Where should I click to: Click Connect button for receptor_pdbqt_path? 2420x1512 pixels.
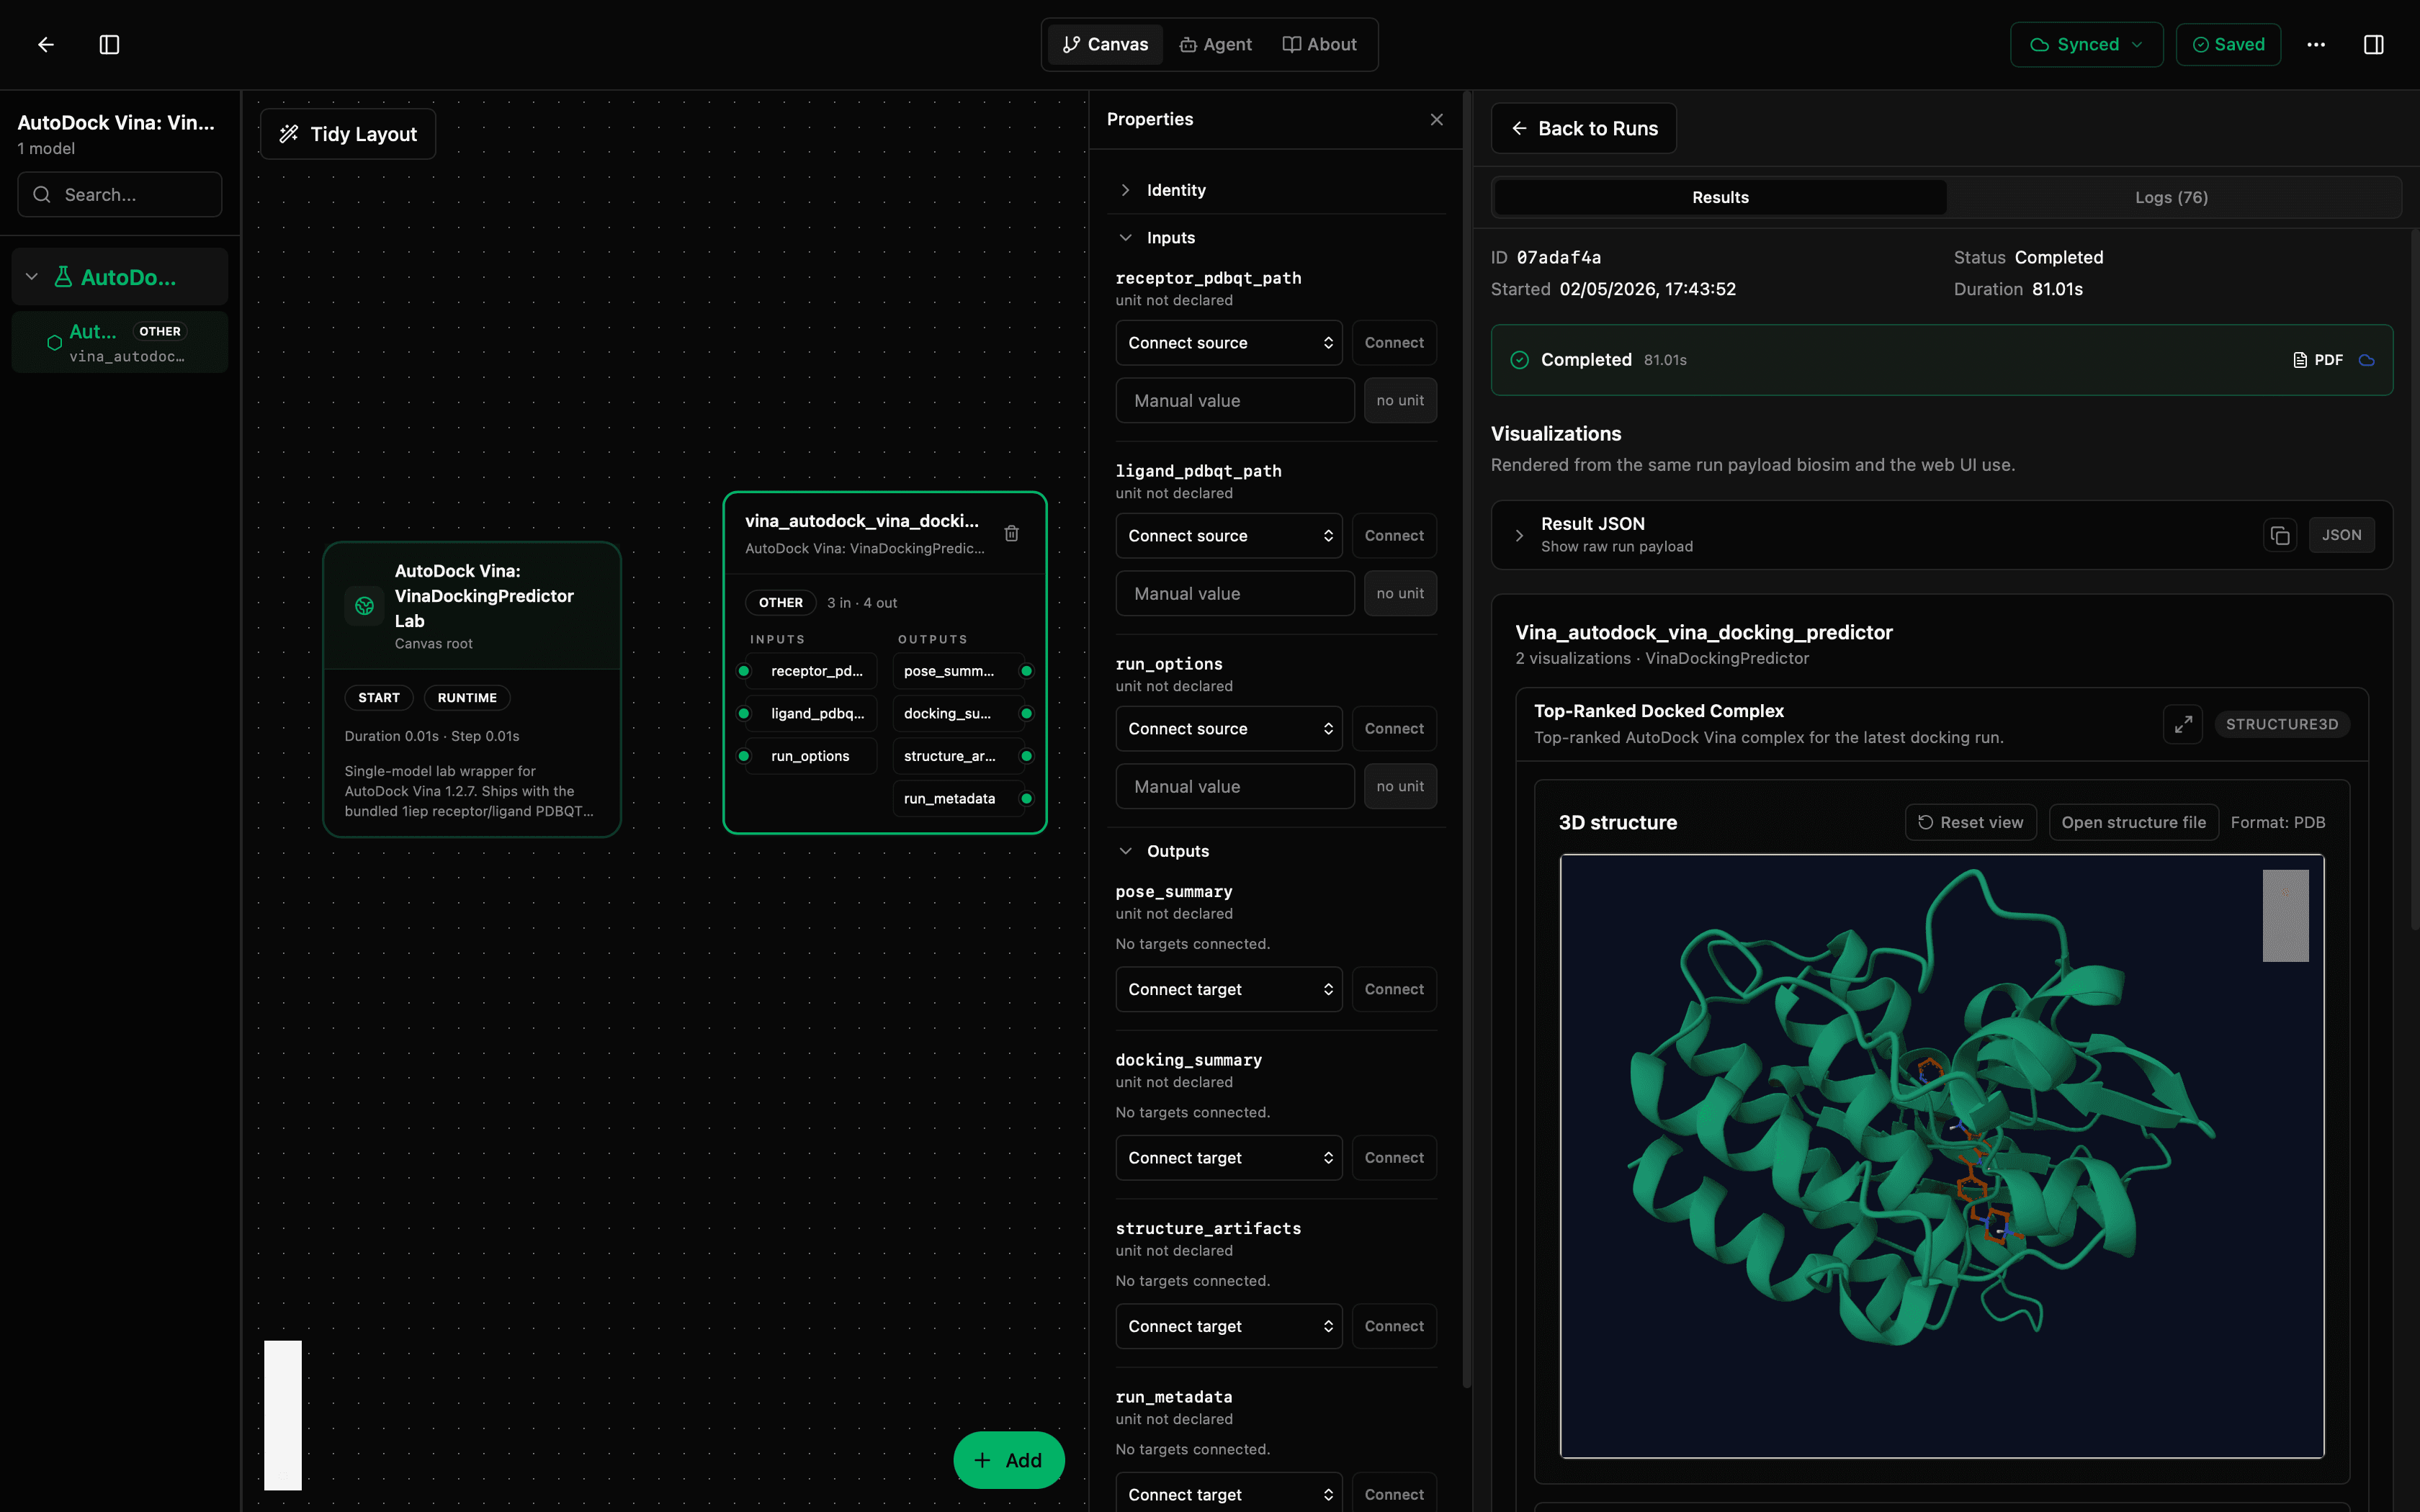(x=1394, y=343)
